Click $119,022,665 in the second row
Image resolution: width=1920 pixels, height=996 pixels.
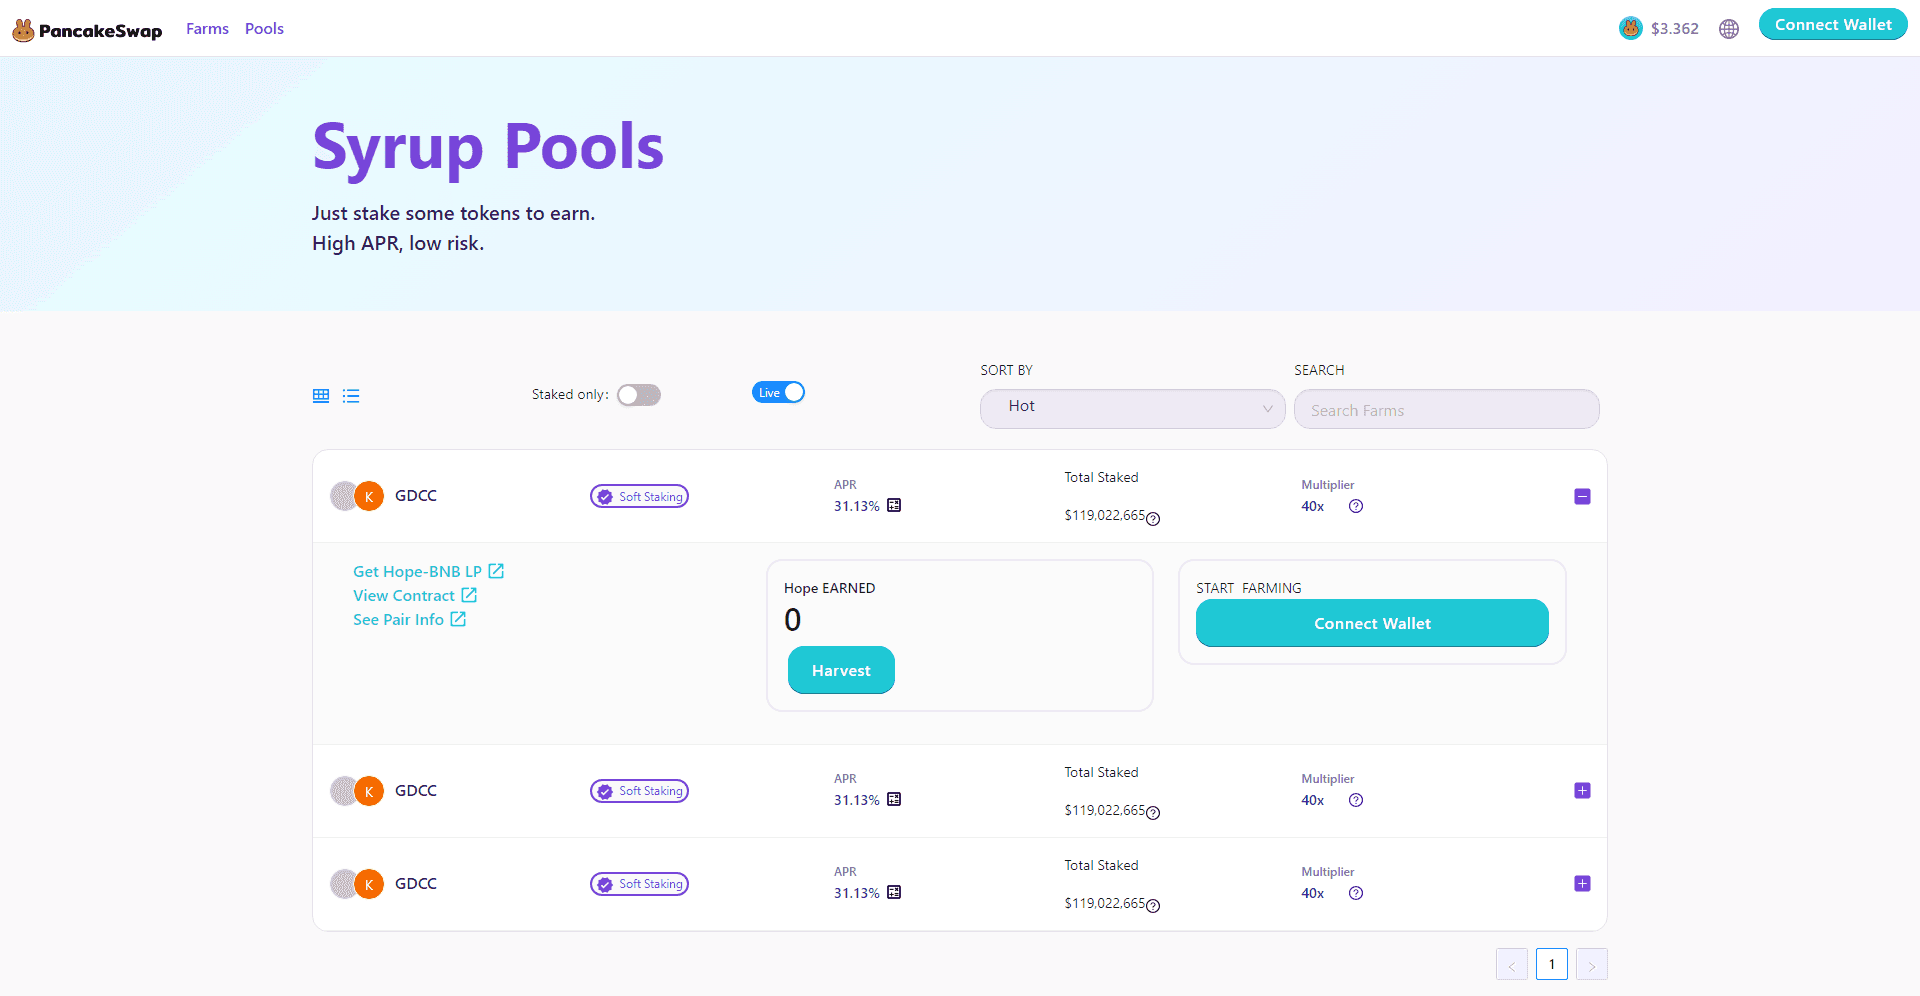click(x=1105, y=810)
